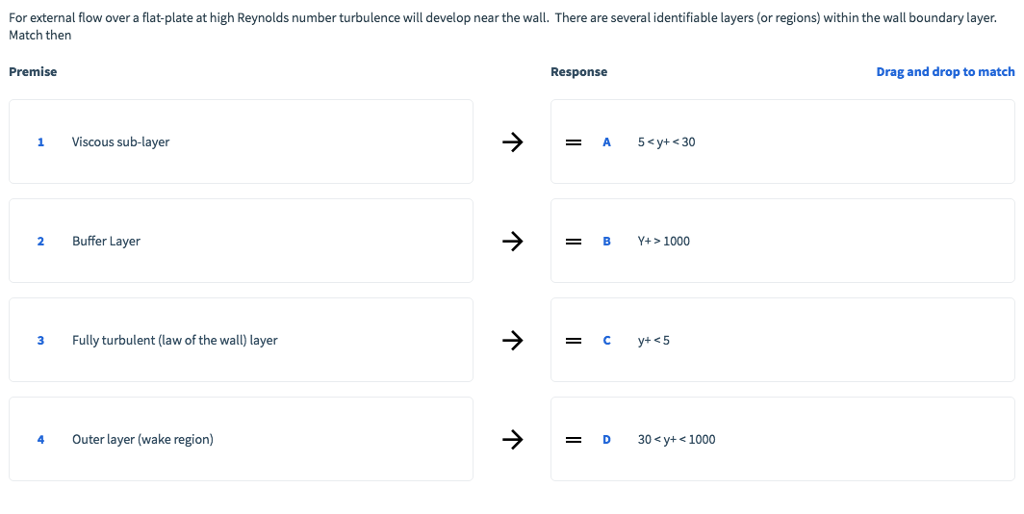Select the Outer layer (wake region) premise

pos(240,439)
